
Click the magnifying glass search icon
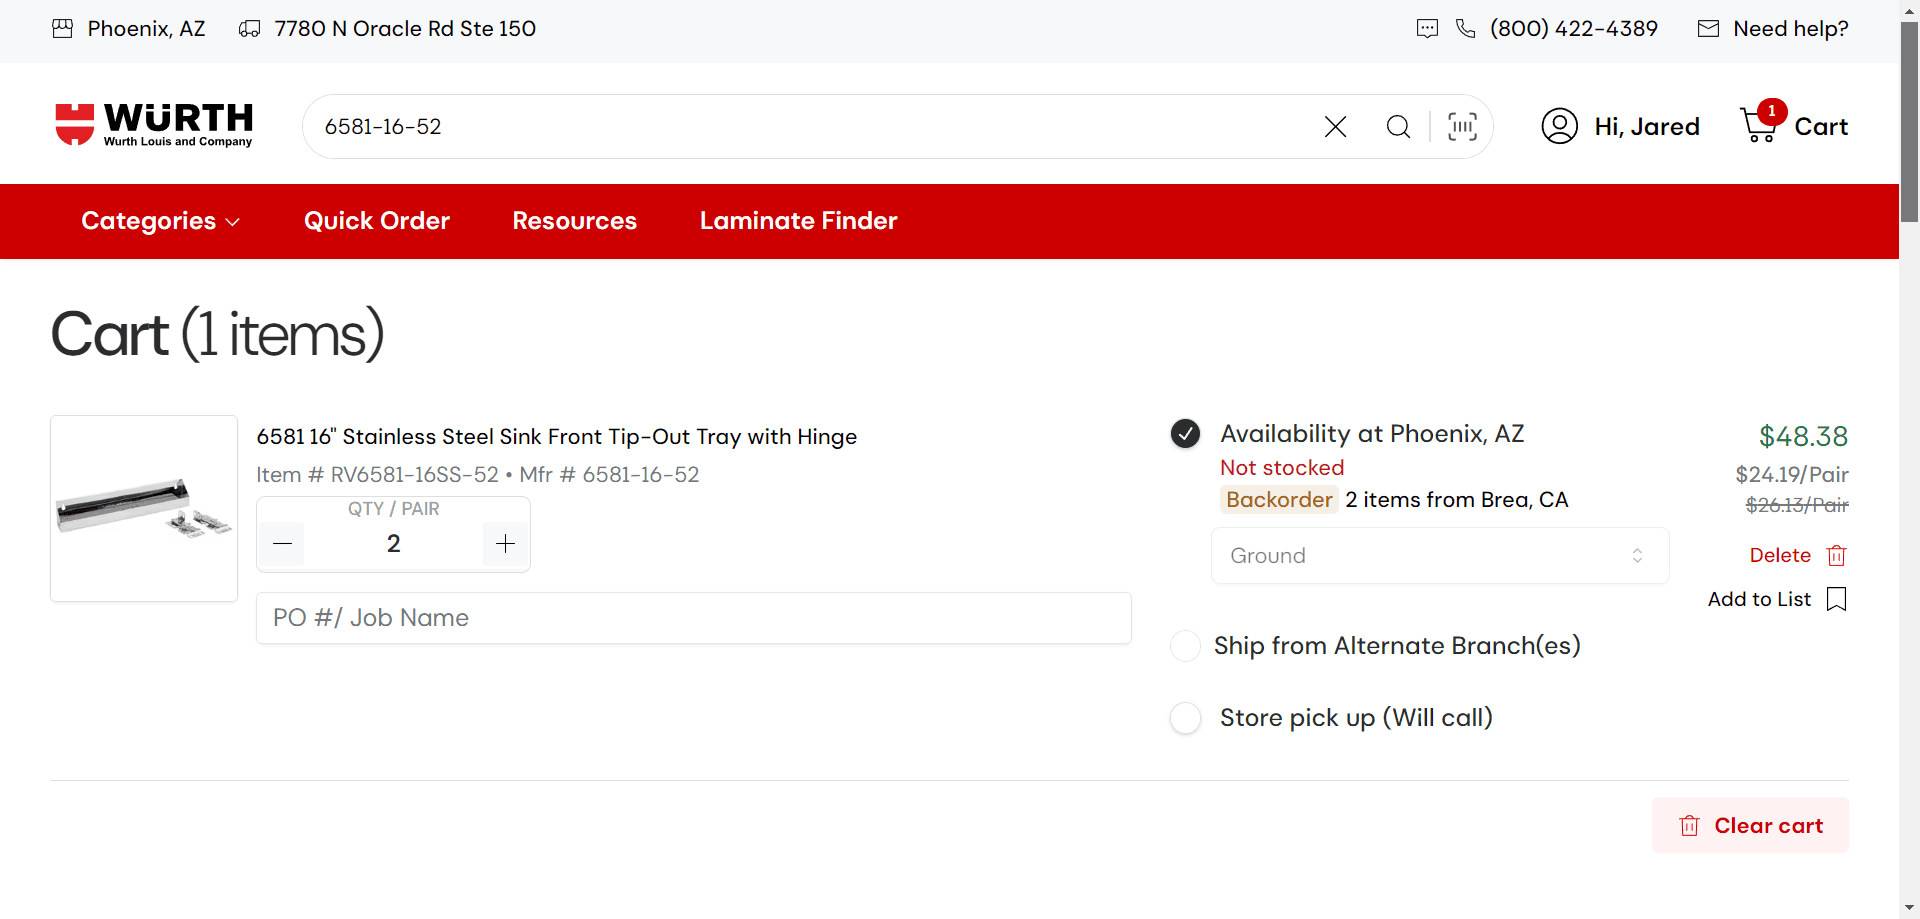click(1398, 126)
